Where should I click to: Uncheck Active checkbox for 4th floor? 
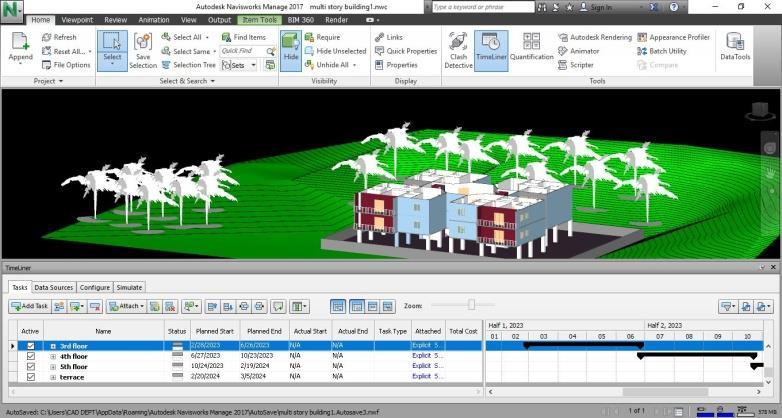coord(30,356)
